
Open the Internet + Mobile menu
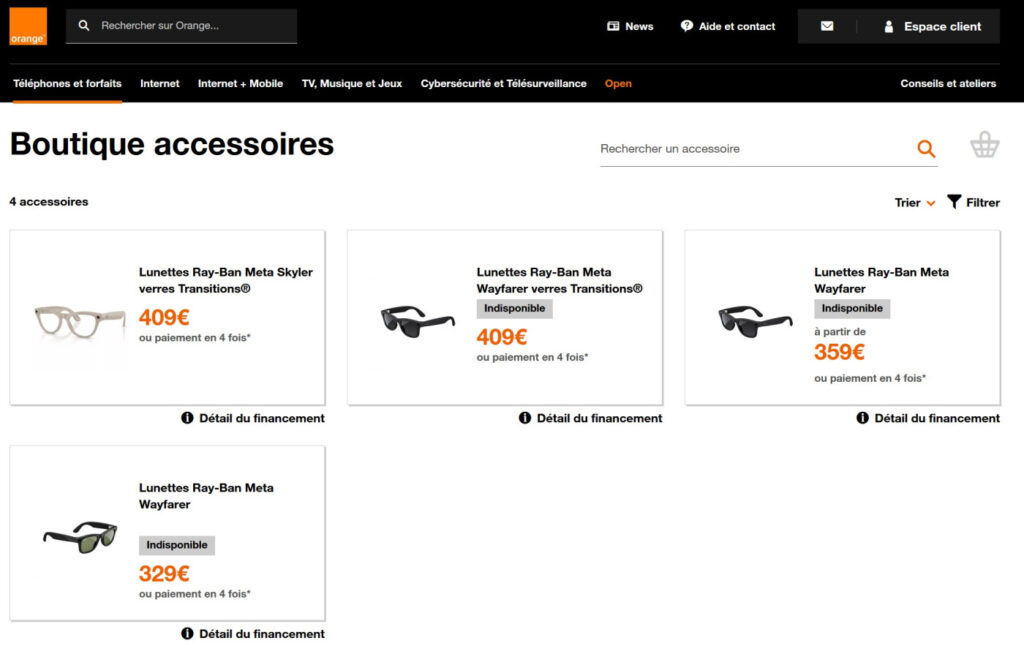[240, 84]
